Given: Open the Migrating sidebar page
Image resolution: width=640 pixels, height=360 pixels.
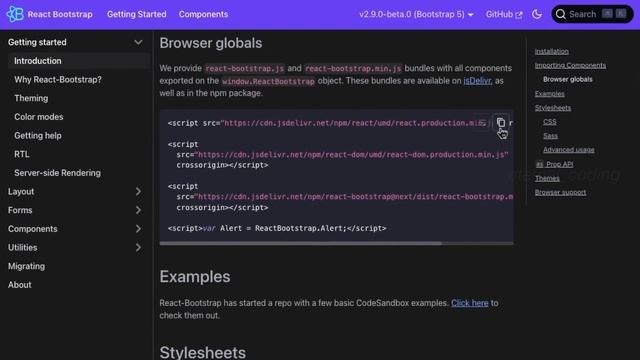Looking at the screenshot, I should point(27,266).
